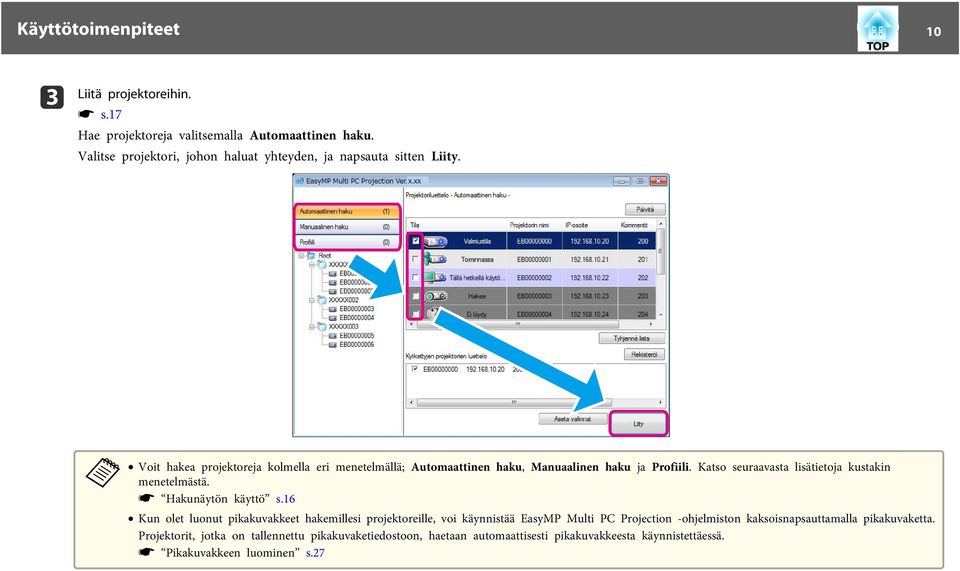Click the Rekisteröi button

(645, 355)
